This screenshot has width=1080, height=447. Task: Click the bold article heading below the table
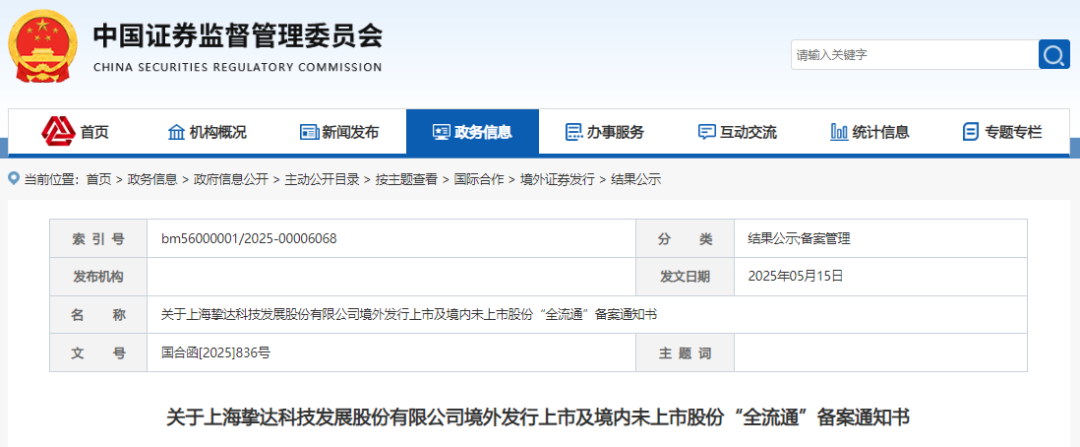(x=538, y=418)
